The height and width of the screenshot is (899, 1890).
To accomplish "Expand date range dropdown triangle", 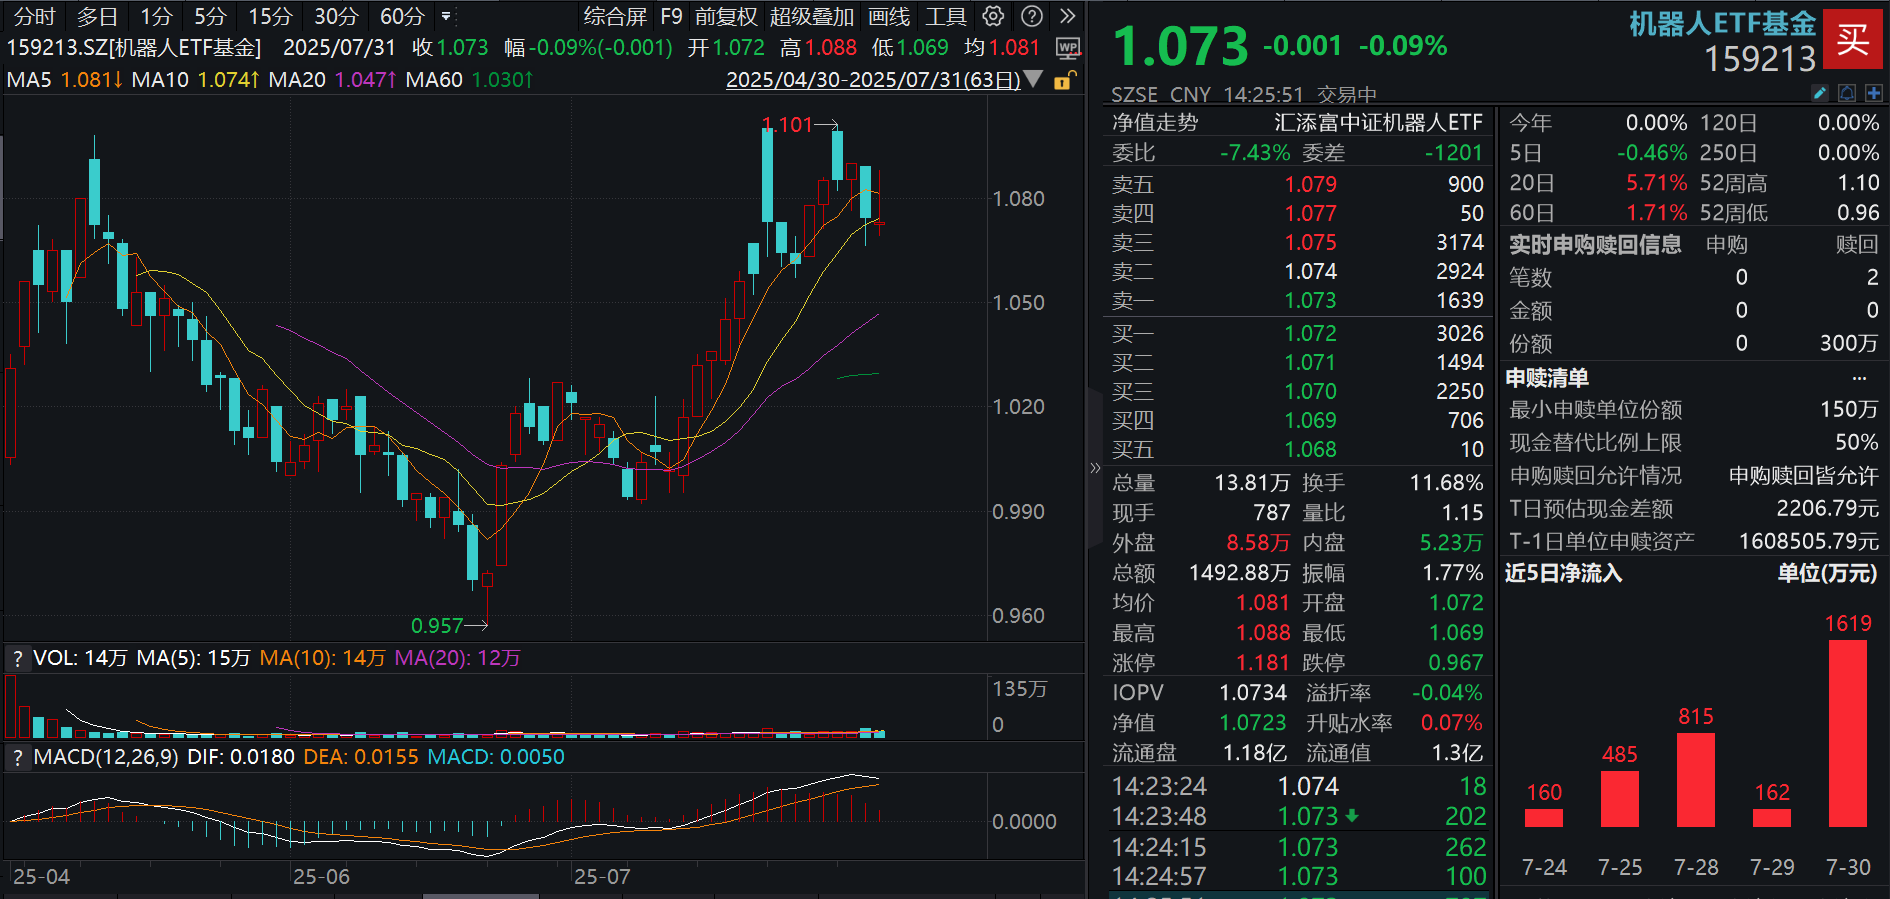I will [1034, 79].
